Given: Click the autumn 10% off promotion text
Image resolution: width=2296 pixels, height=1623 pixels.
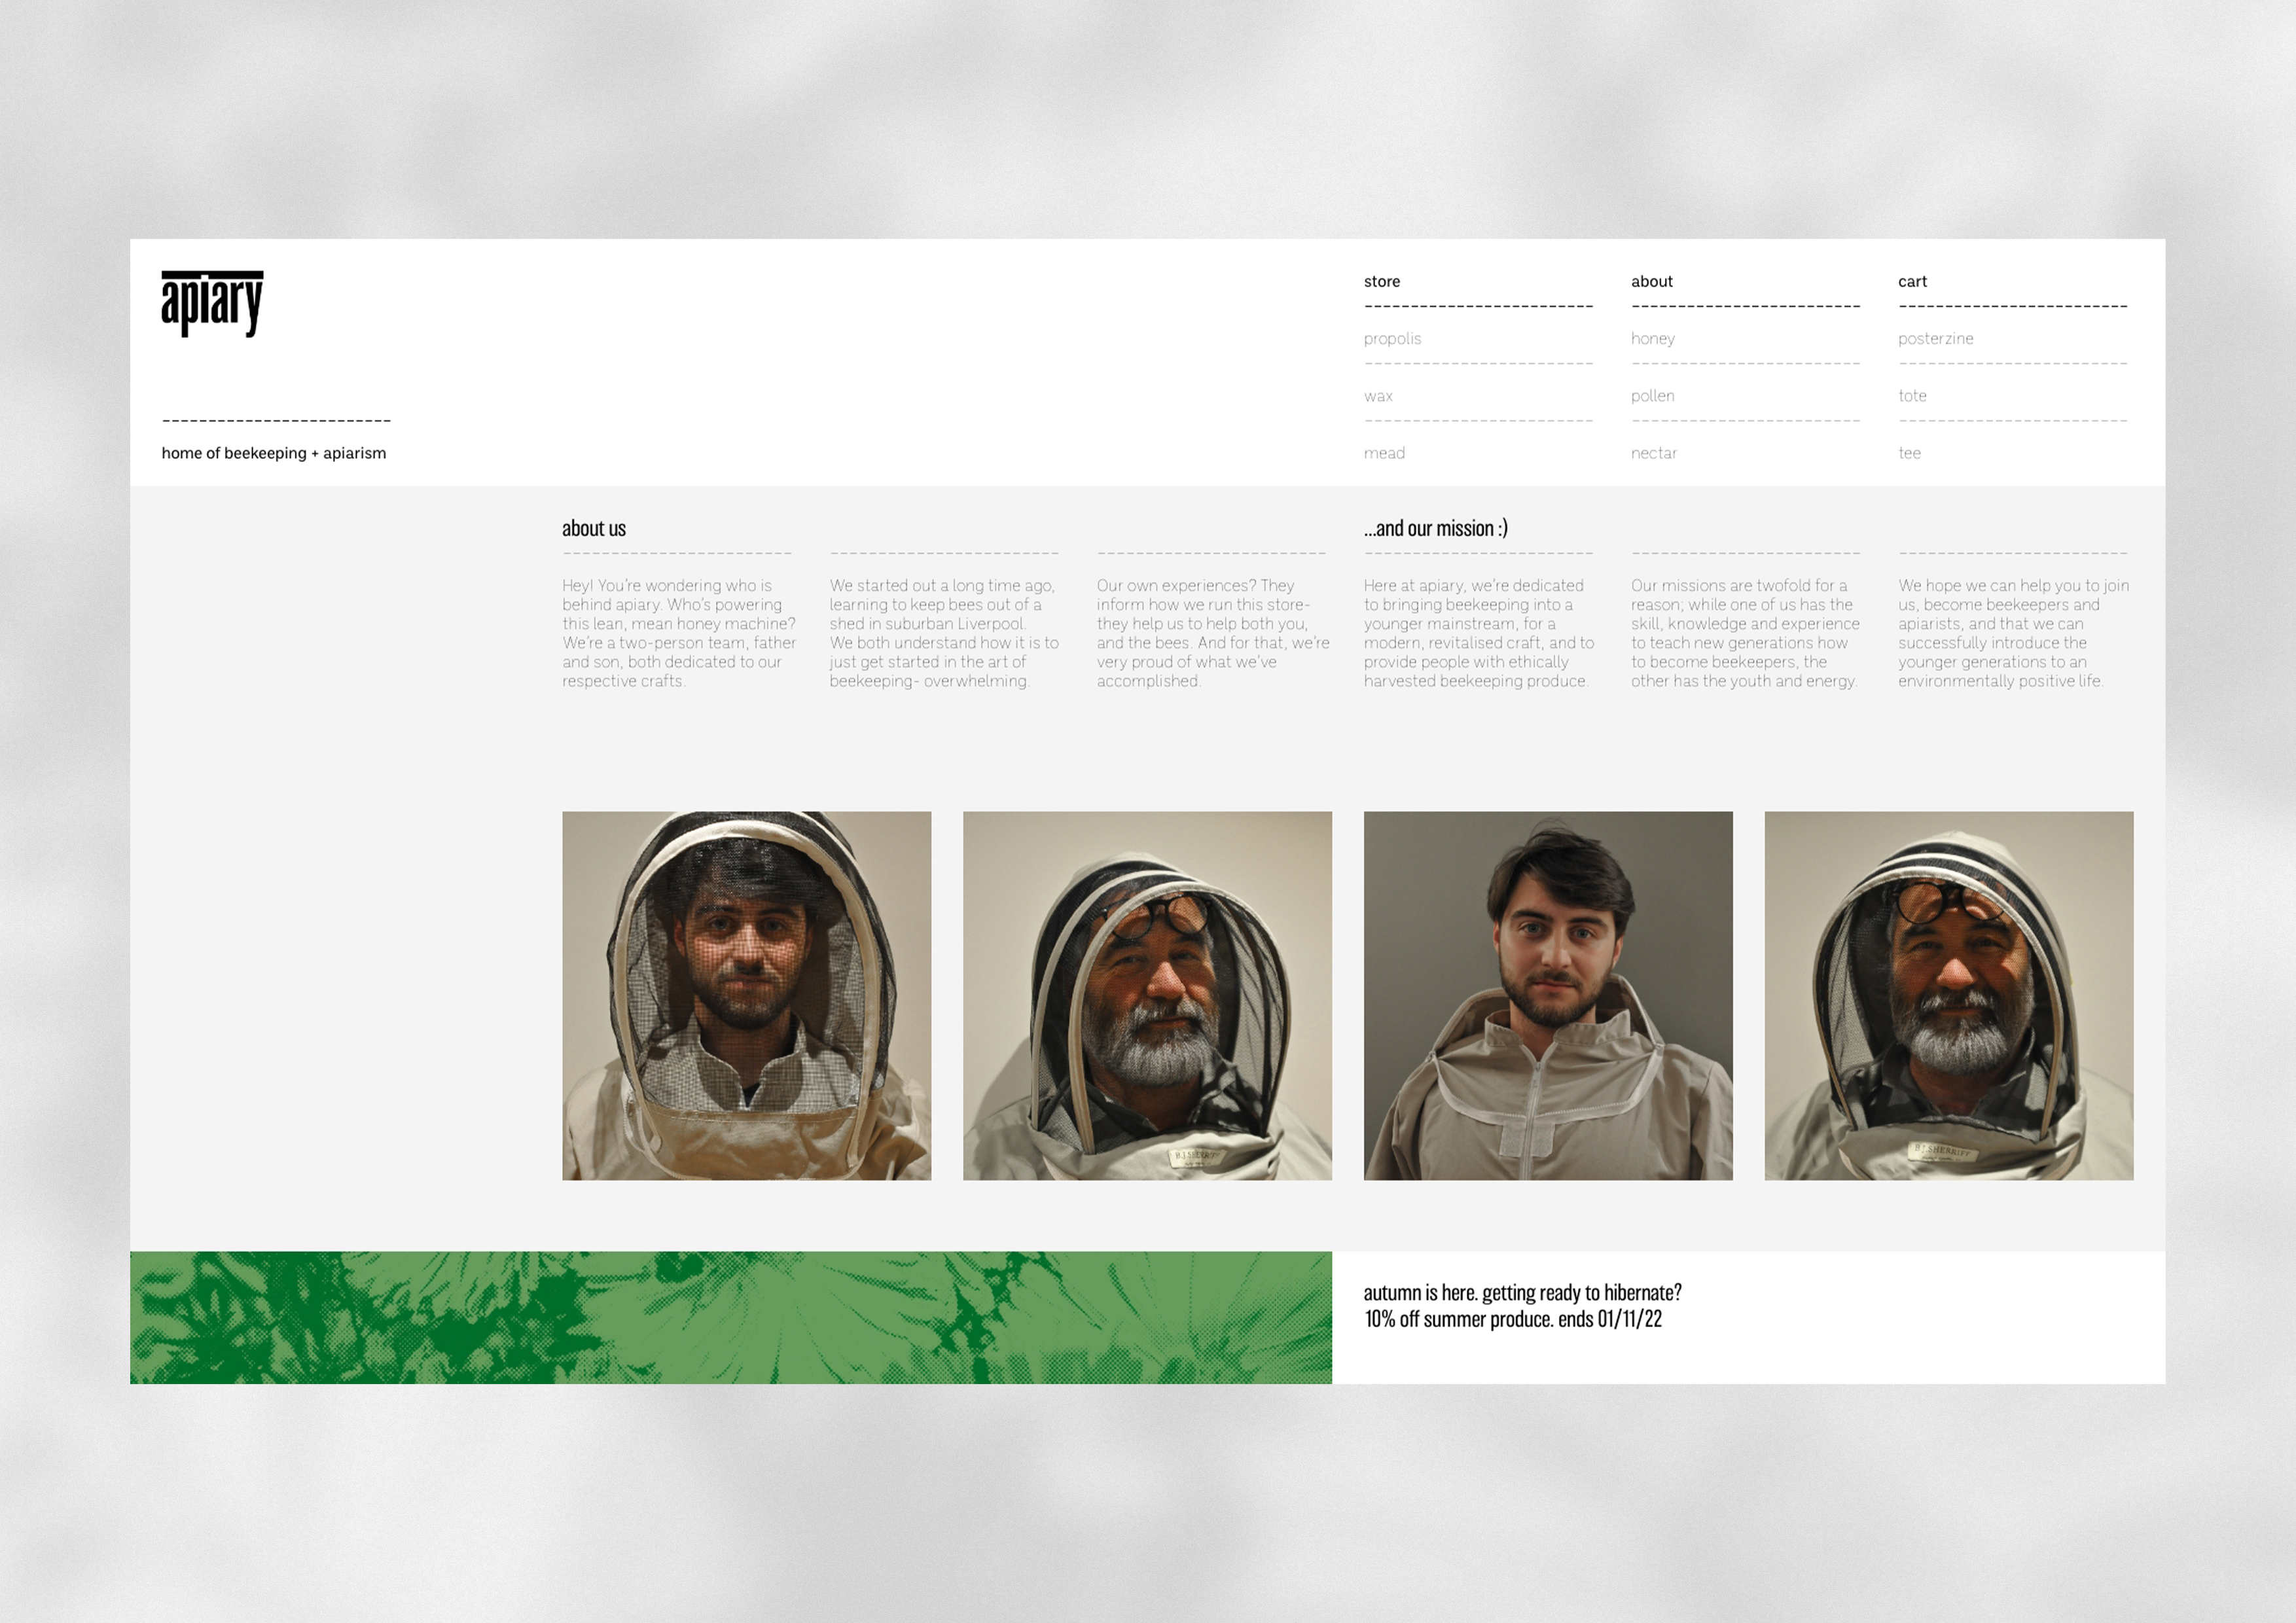Looking at the screenshot, I should click(x=1521, y=1305).
